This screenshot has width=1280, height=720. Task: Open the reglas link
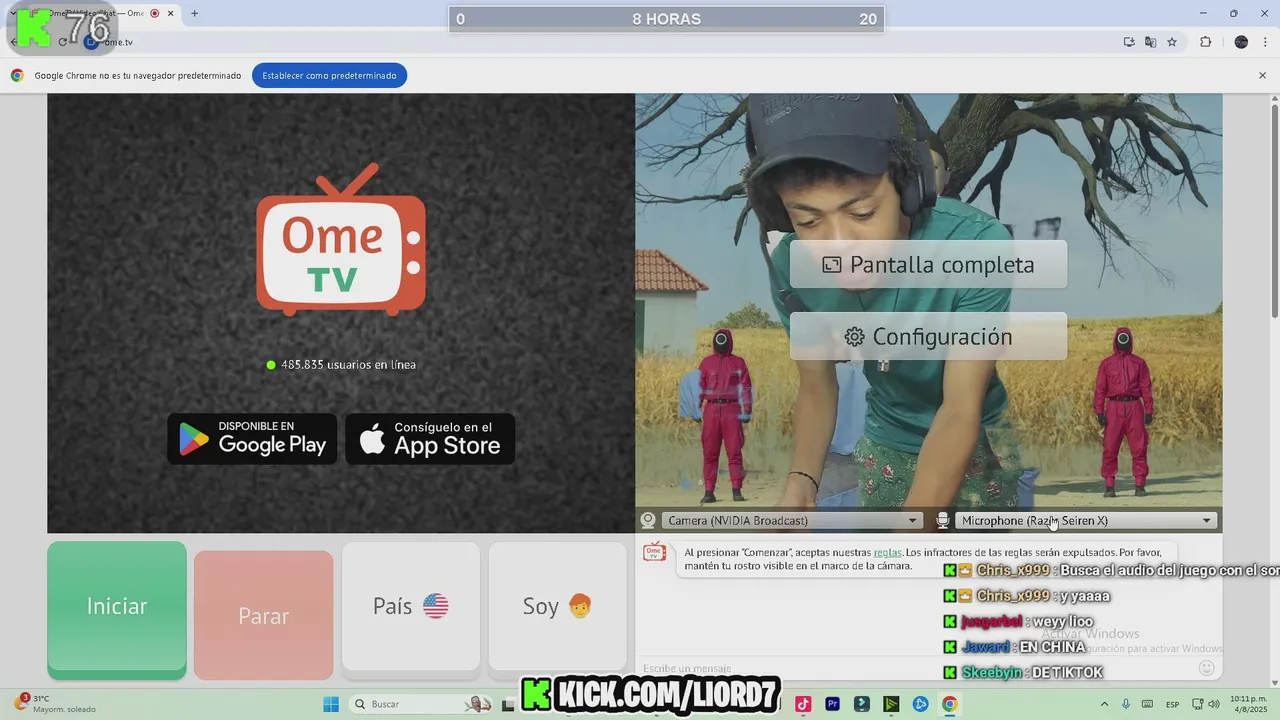pyautogui.click(x=887, y=552)
